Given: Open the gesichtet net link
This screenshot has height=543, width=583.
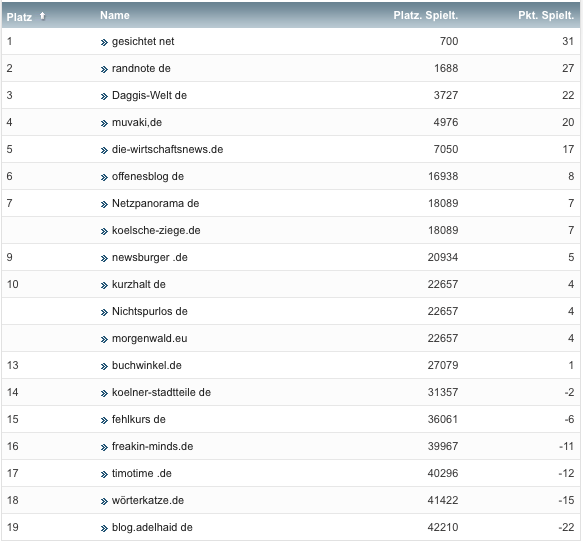Looking at the screenshot, I should [143, 41].
